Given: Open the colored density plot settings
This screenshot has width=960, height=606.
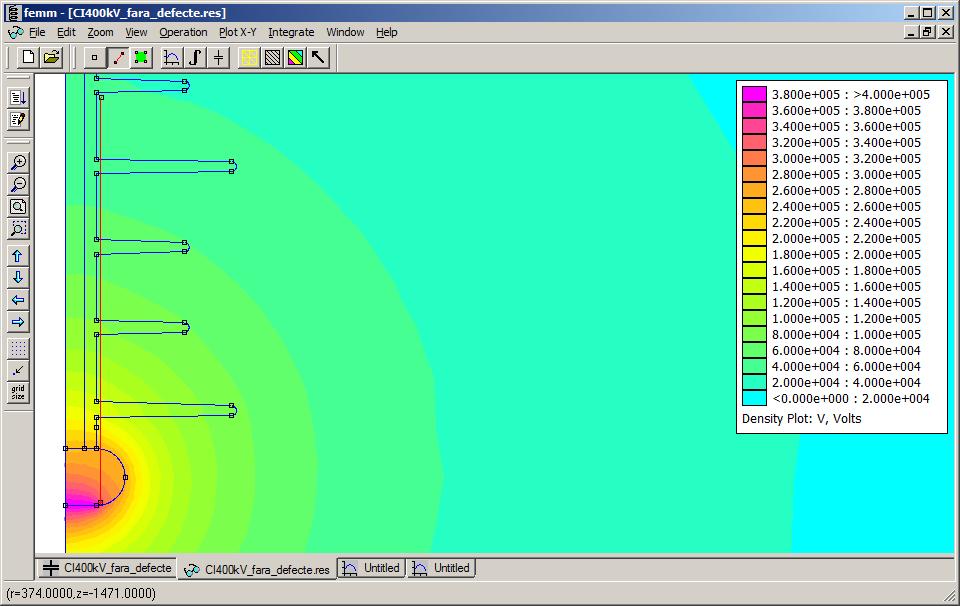Looking at the screenshot, I should click(296, 58).
